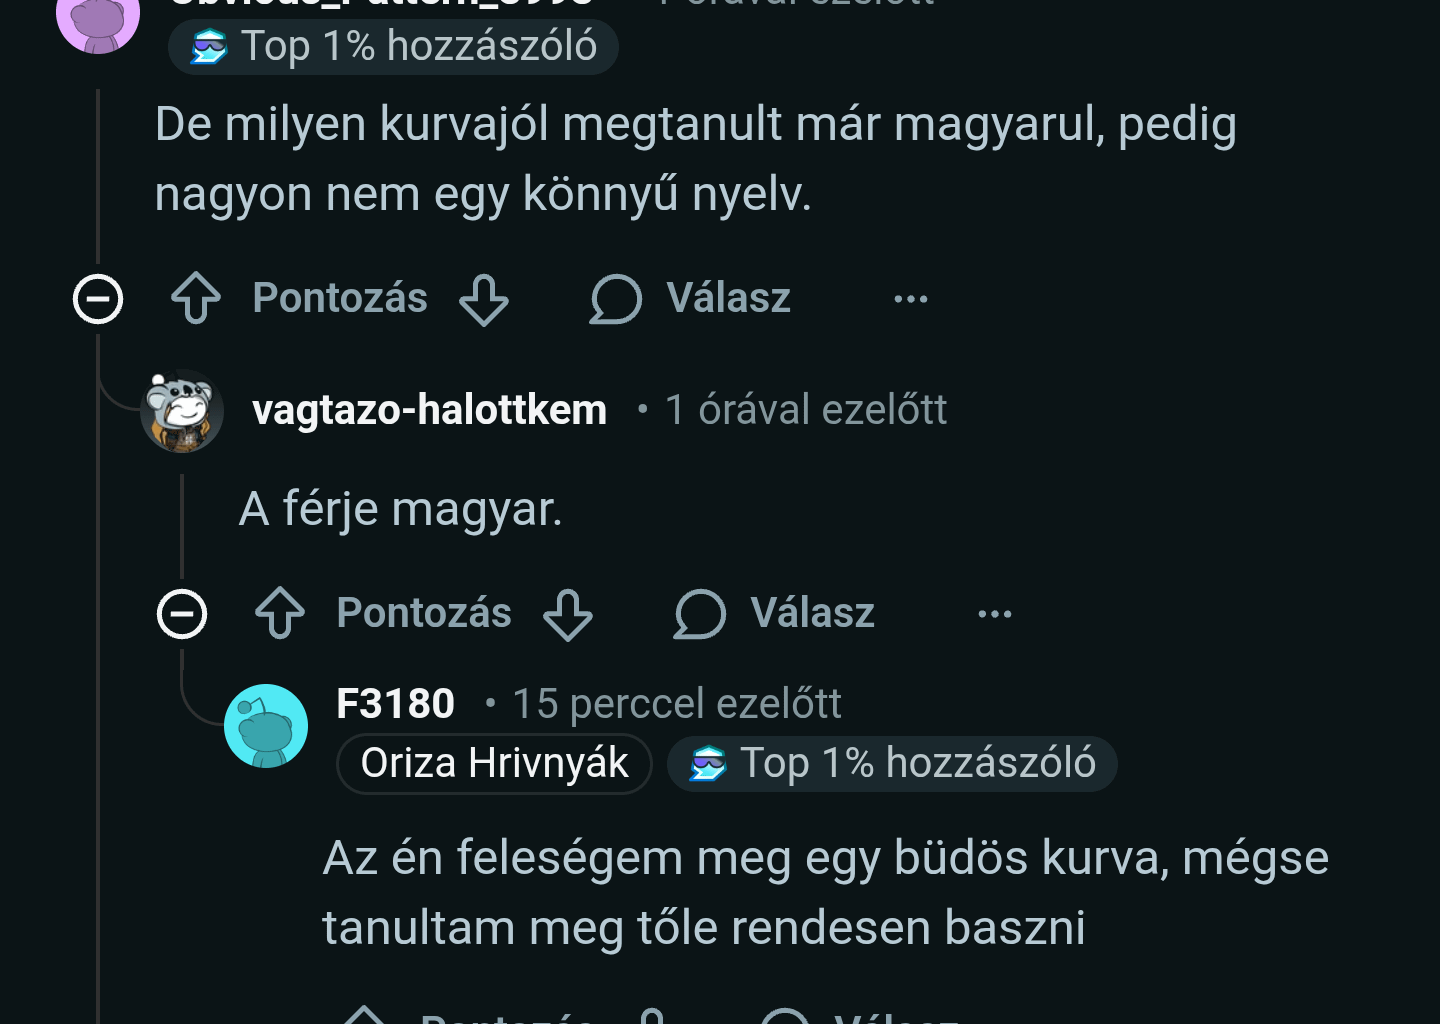
Task: Click F3180's teal avatar
Action: pyautogui.click(x=265, y=726)
